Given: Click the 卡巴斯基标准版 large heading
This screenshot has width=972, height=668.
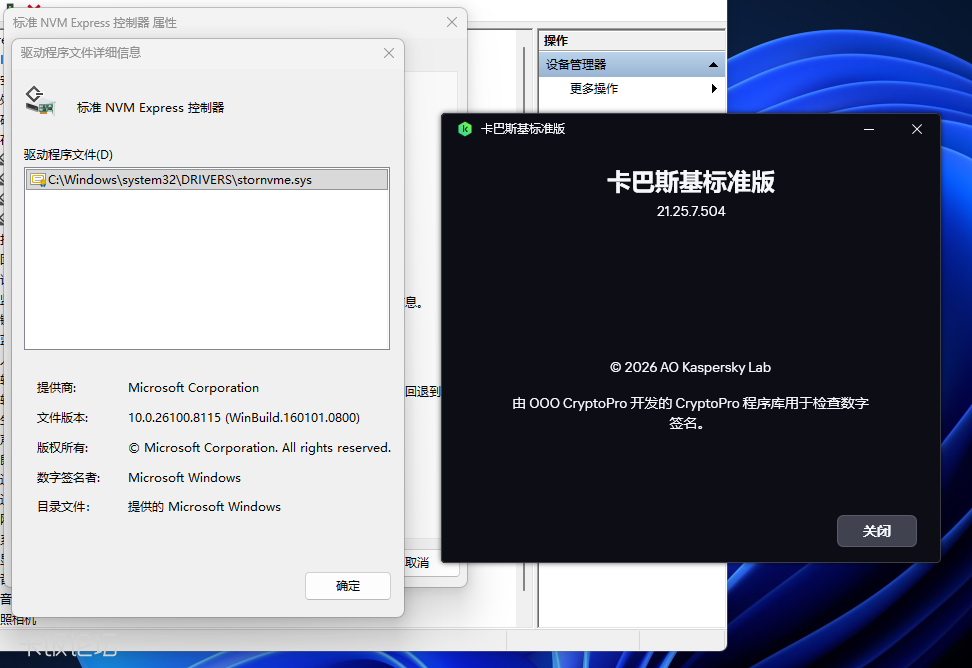Looking at the screenshot, I should [x=691, y=182].
